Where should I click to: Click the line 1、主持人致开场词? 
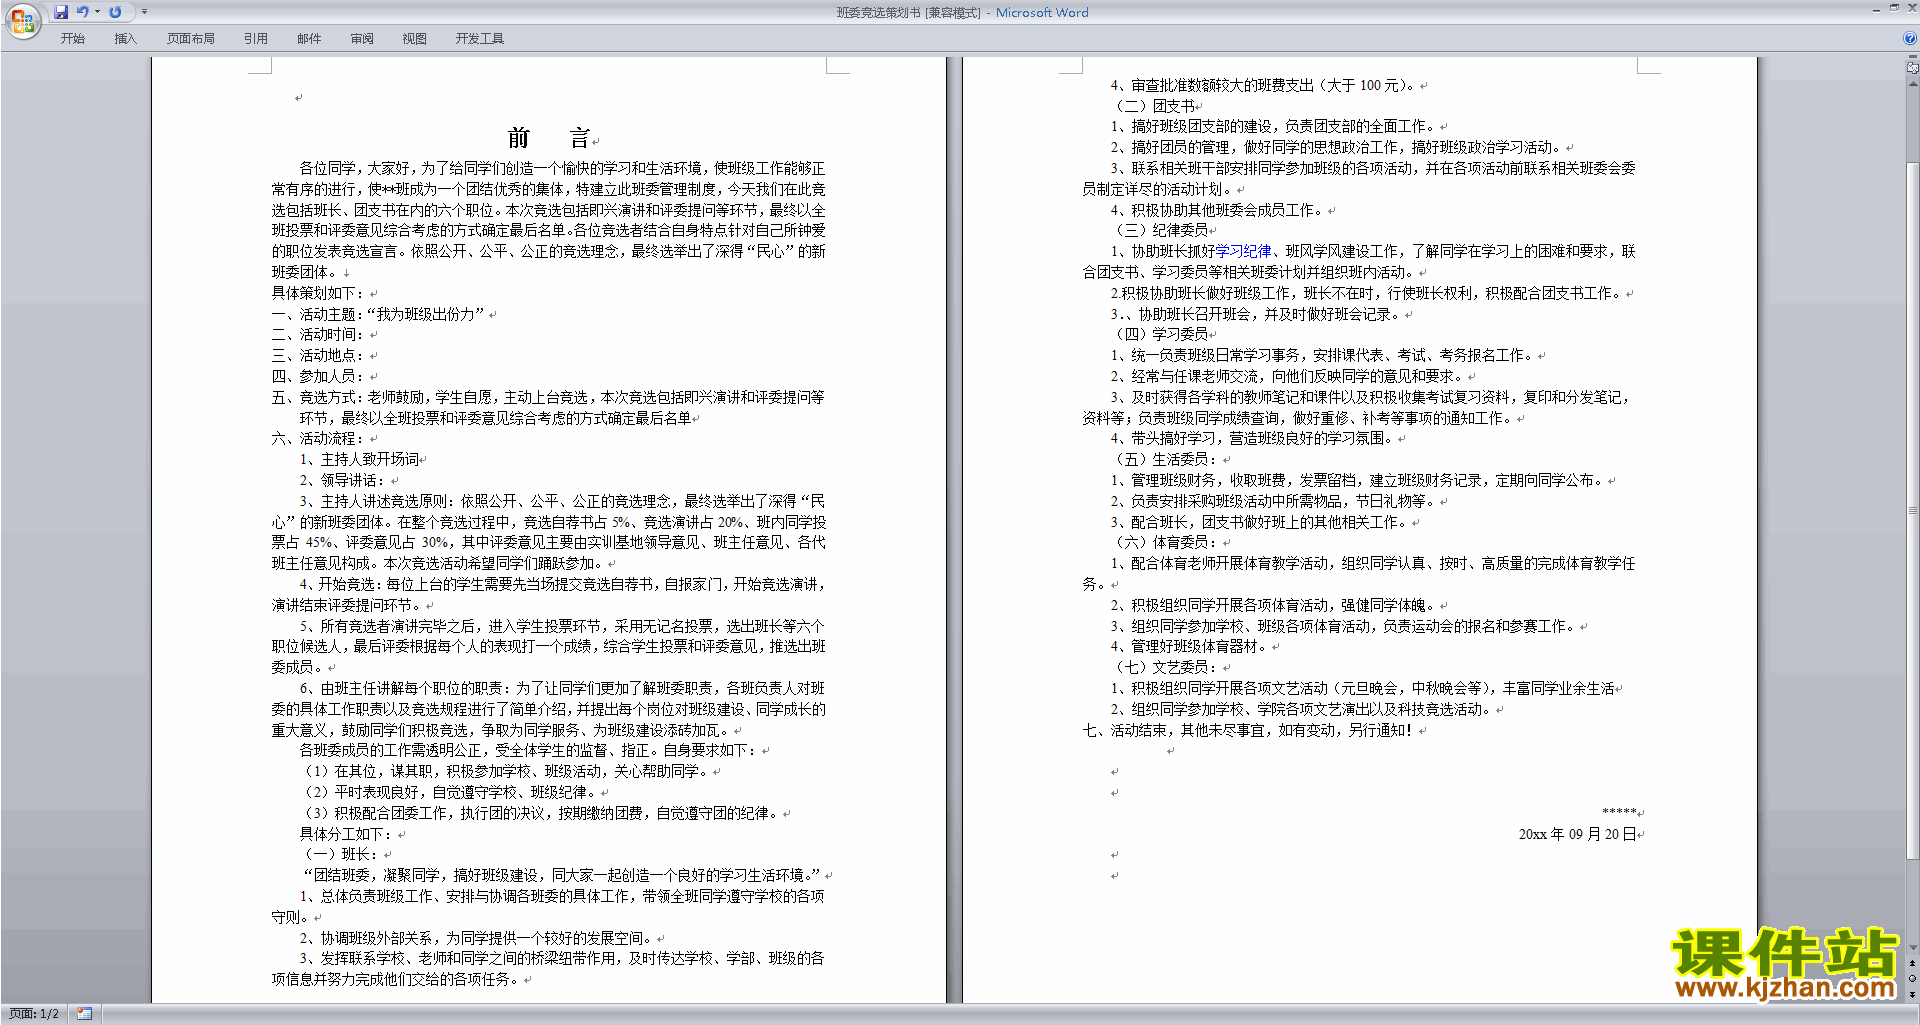pos(359,460)
